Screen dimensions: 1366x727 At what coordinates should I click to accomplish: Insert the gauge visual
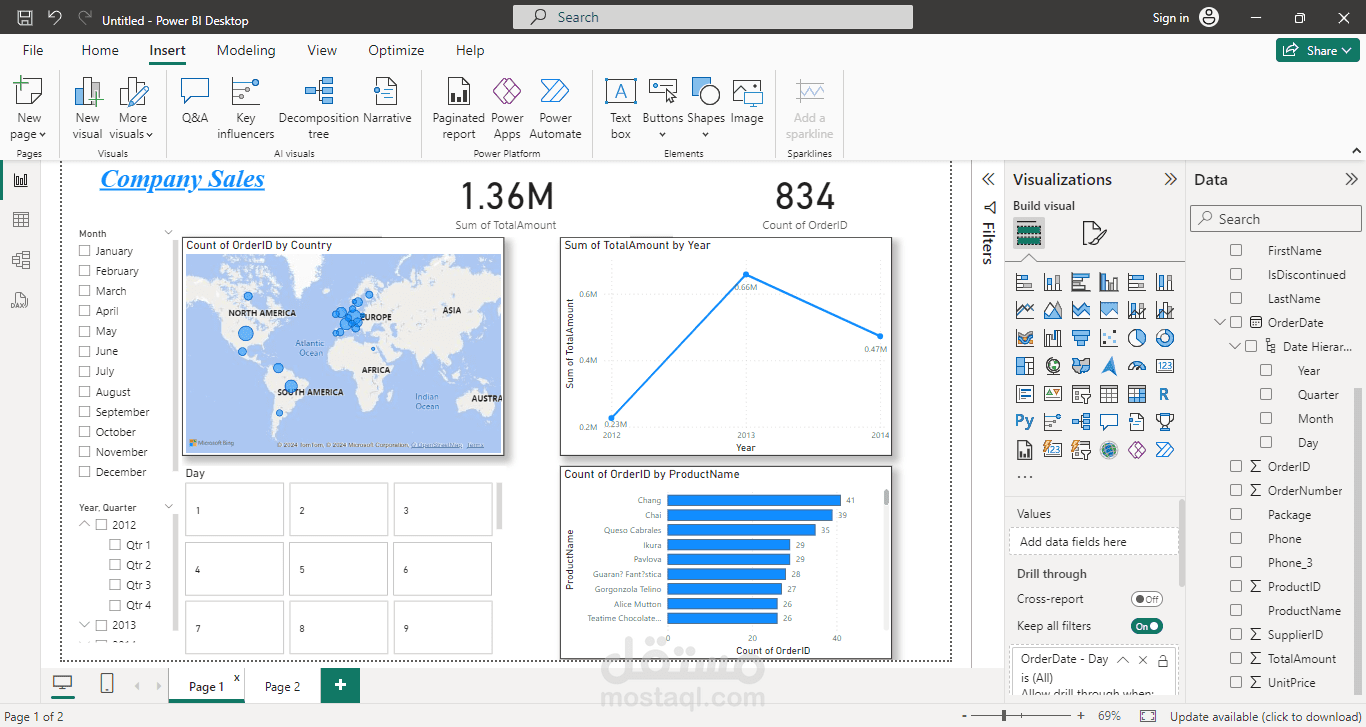1136,366
